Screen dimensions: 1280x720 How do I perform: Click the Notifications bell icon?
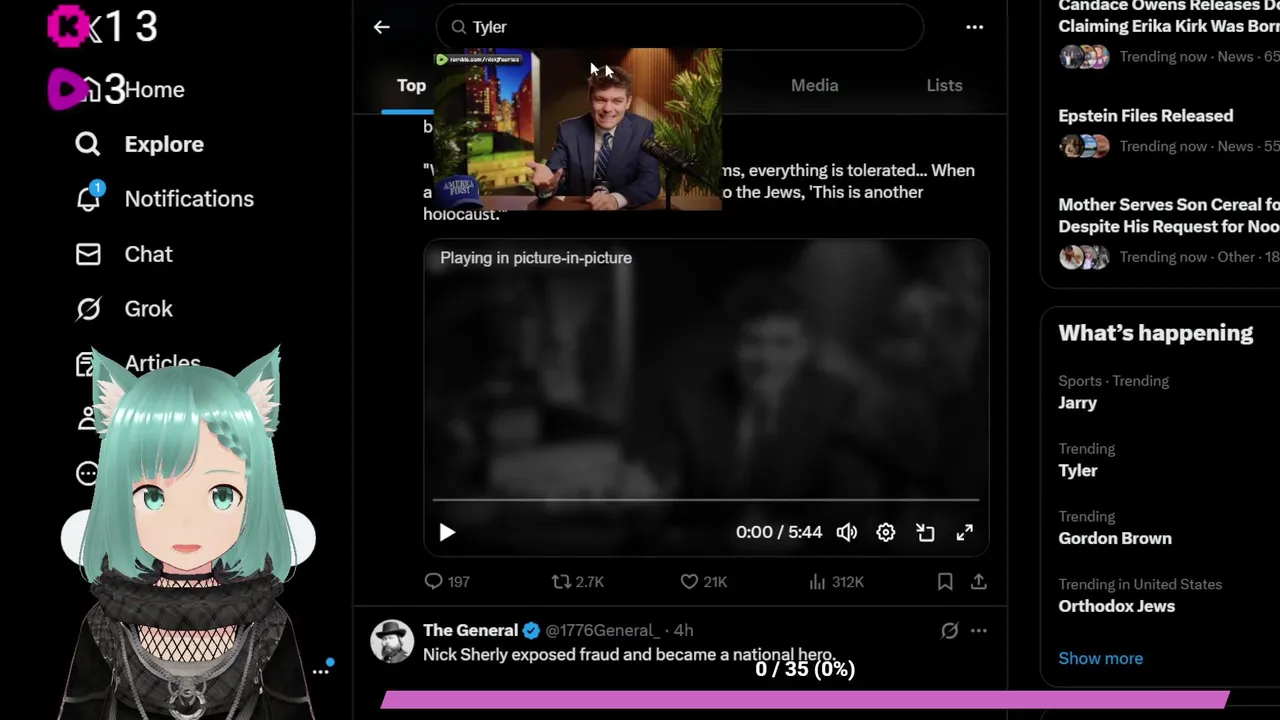[x=88, y=199]
